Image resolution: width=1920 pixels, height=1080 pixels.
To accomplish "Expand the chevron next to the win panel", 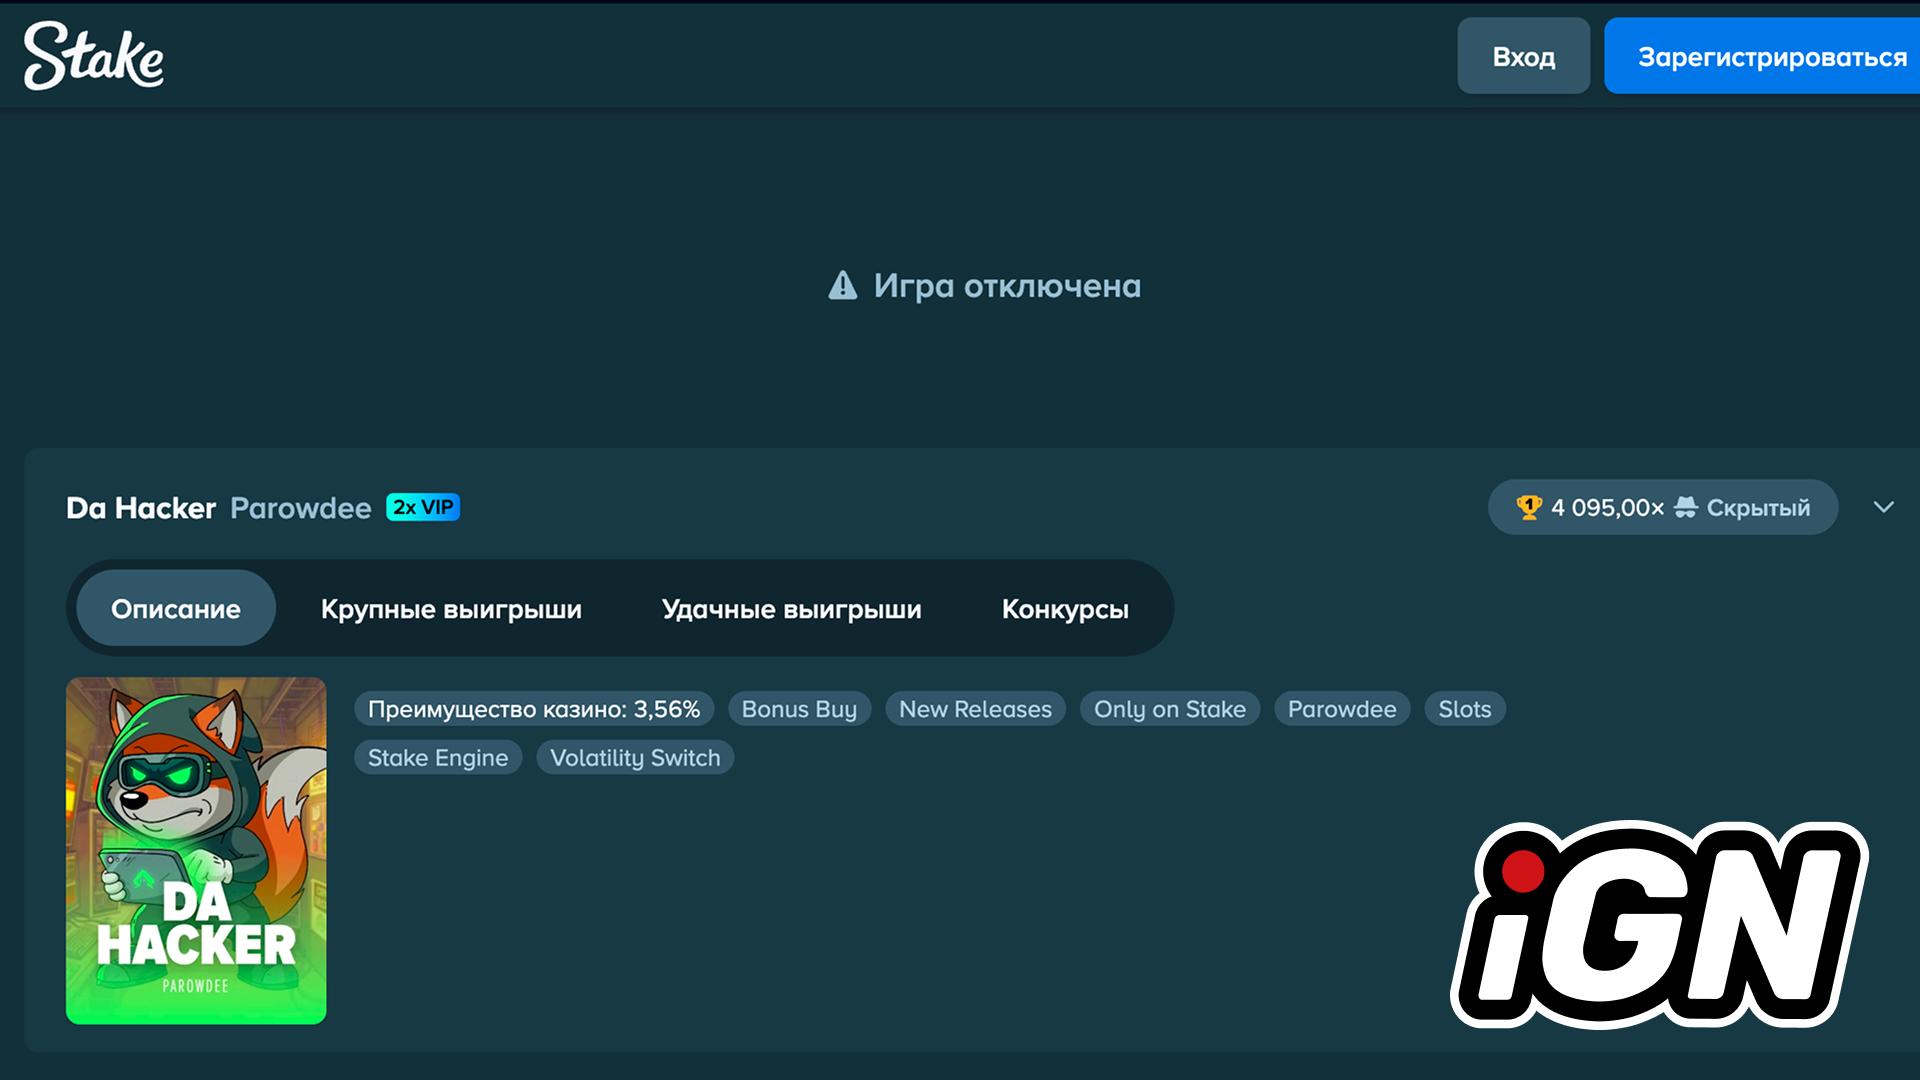I will tap(1885, 508).
